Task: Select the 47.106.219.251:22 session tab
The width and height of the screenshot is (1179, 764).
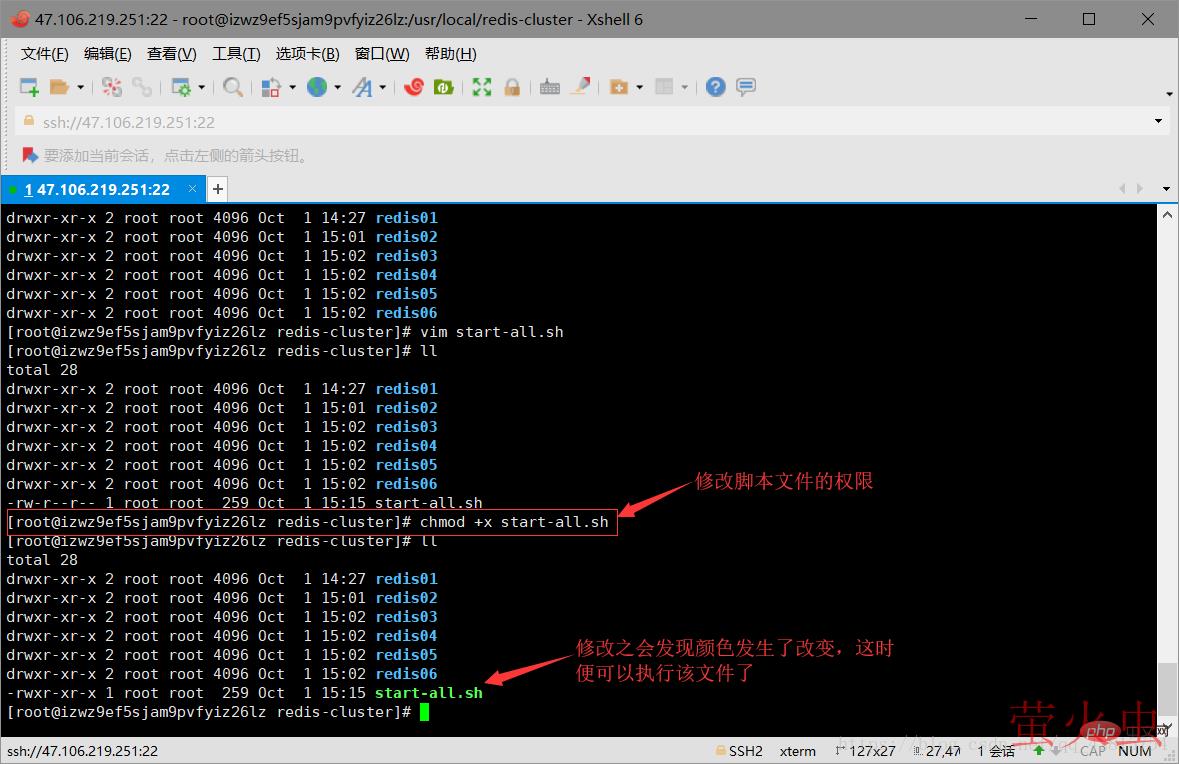Action: coord(97,189)
